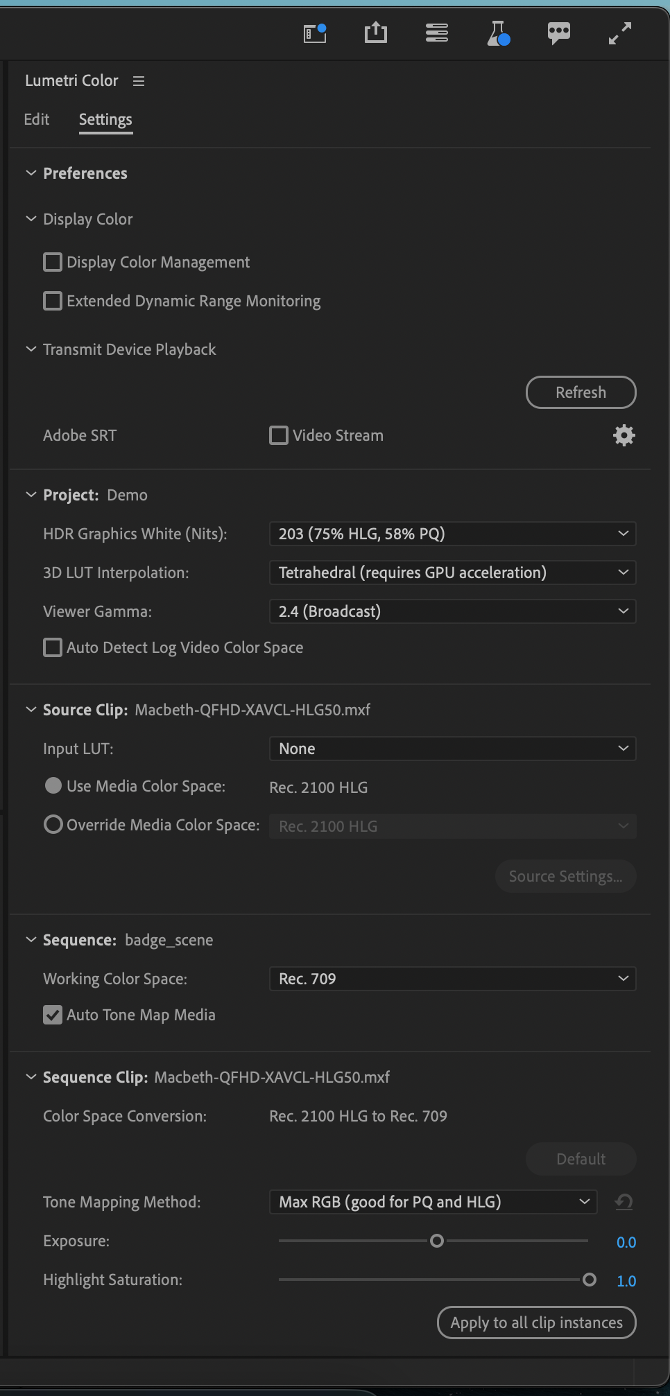Click the Exposure slider handle
Viewport: 670px width, 1396px height.
[436, 1240]
